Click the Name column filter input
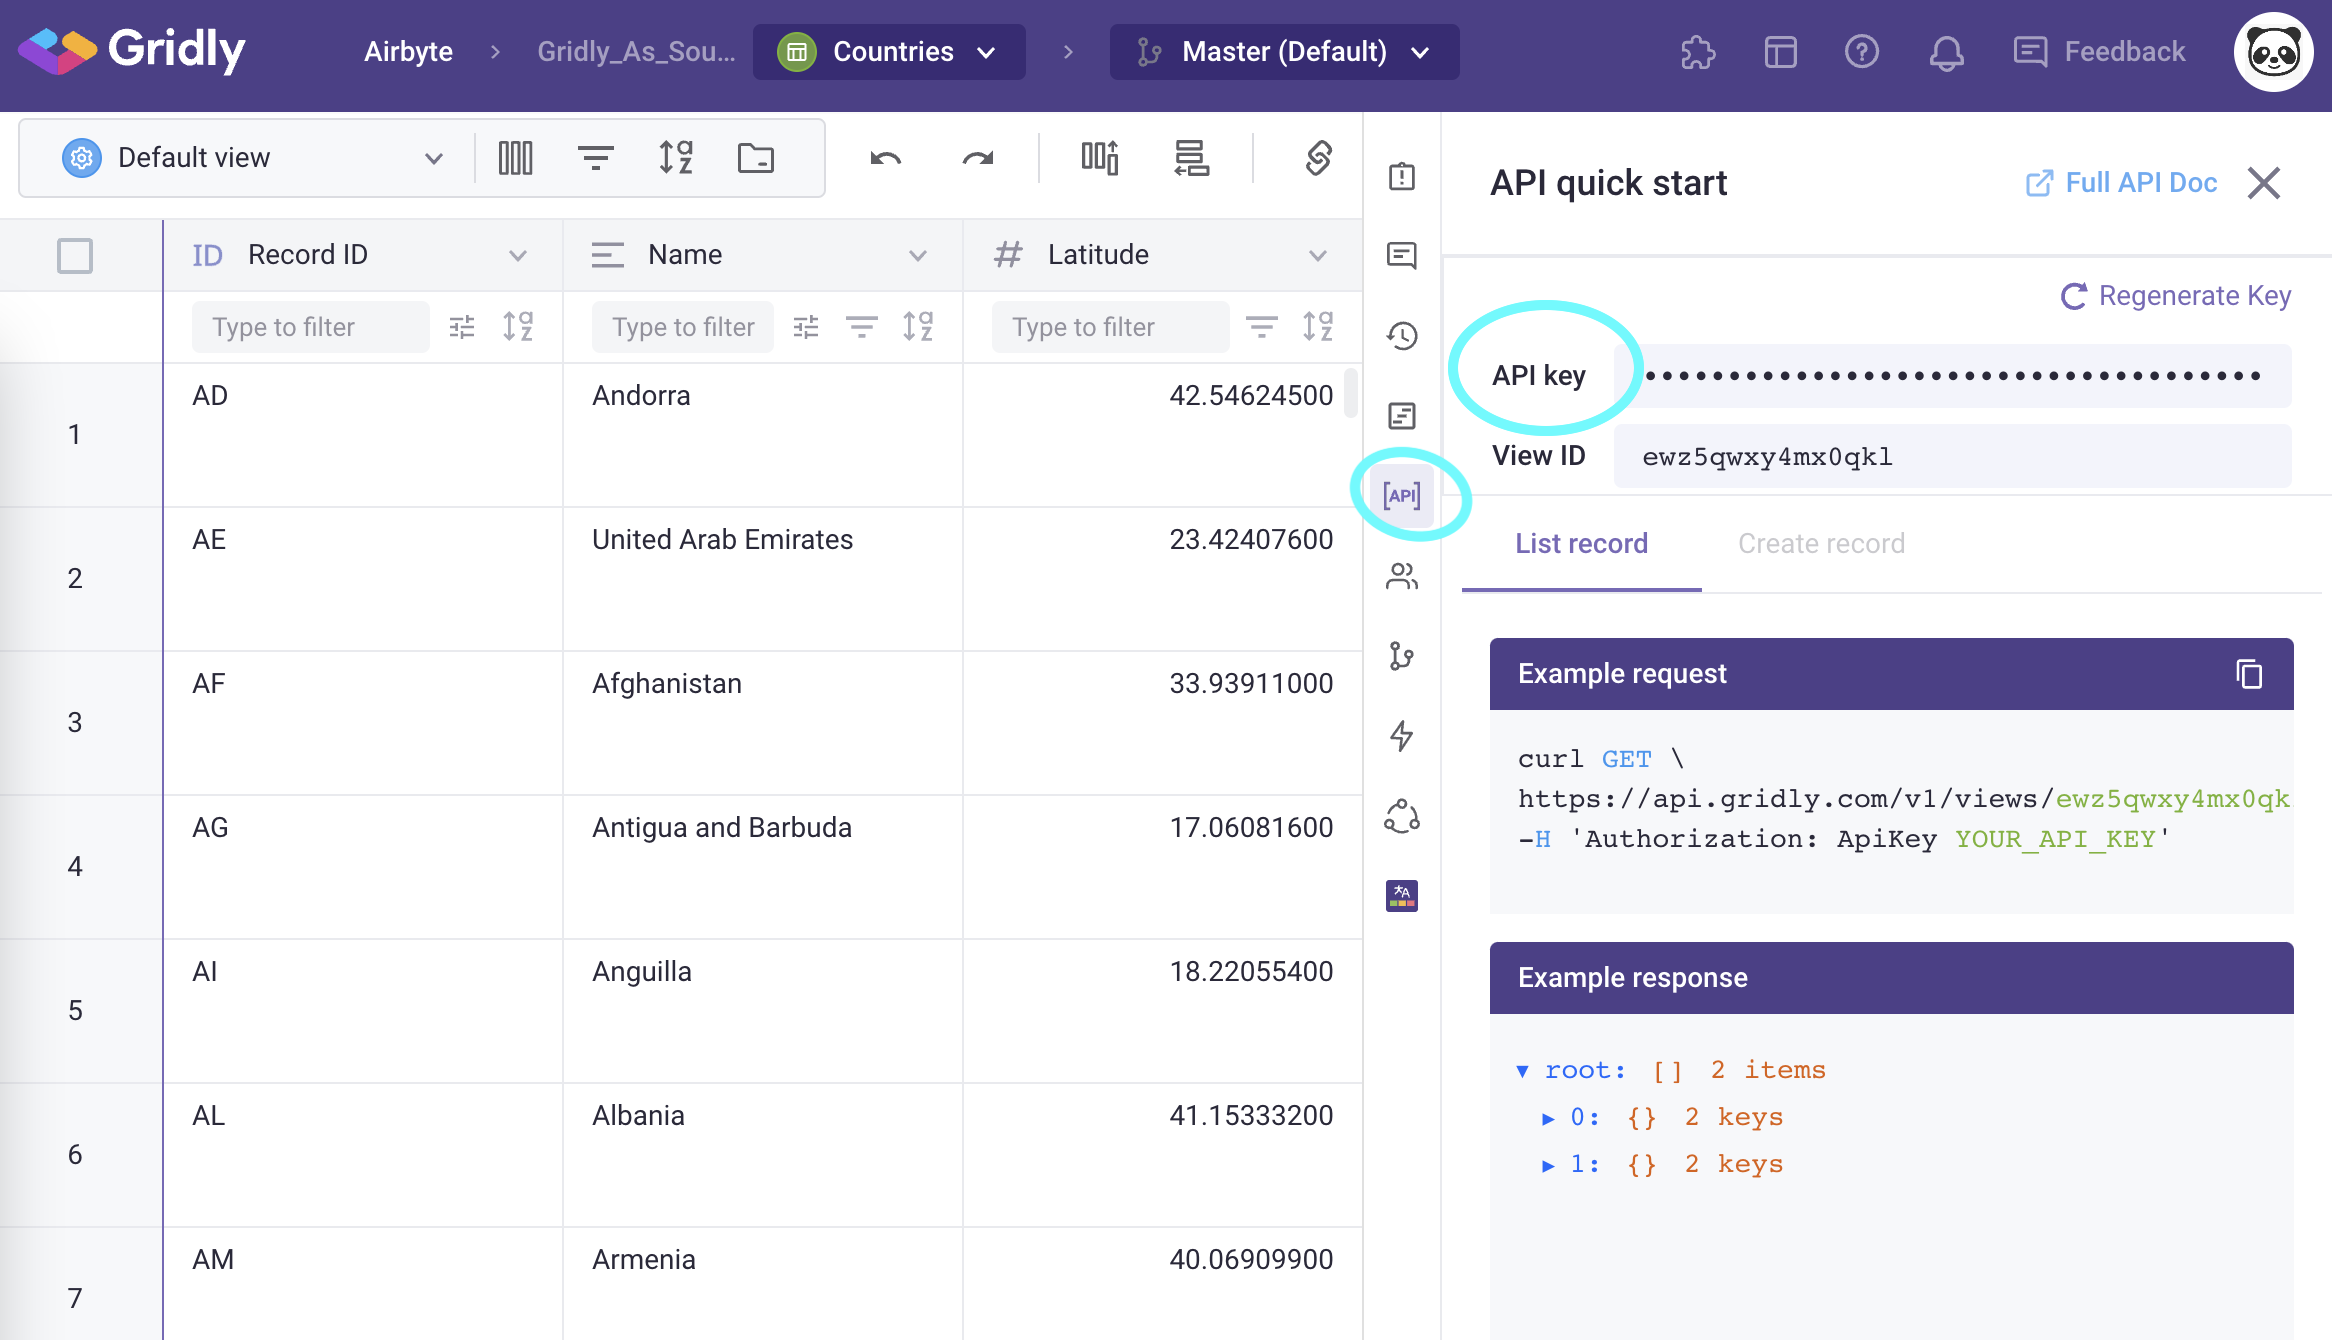The height and width of the screenshot is (1340, 2332). click(x=683, y=327)
